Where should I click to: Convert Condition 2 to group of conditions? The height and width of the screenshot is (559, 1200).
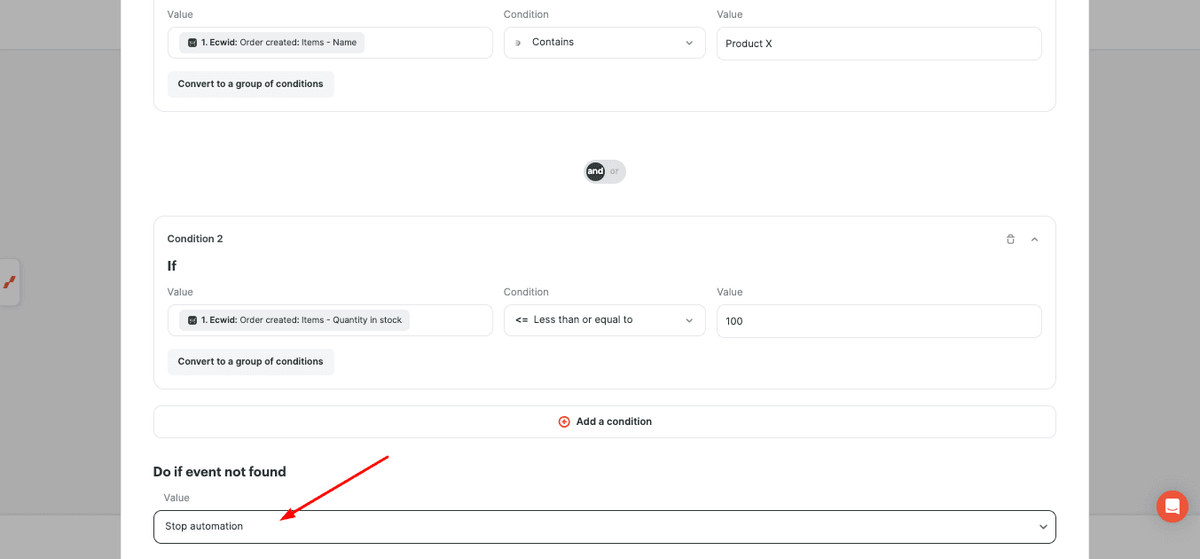tap(251, 361)
